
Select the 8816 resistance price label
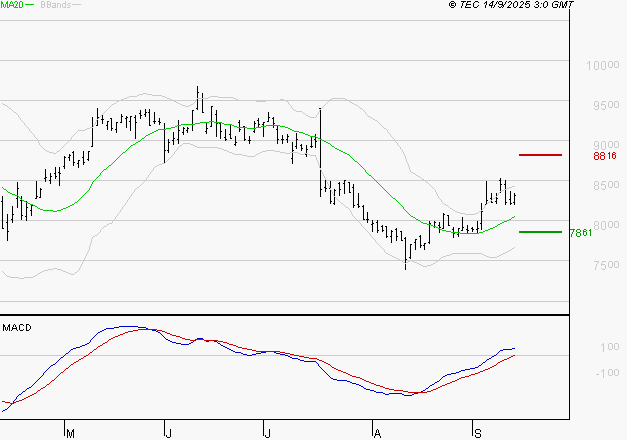[604, 156]
